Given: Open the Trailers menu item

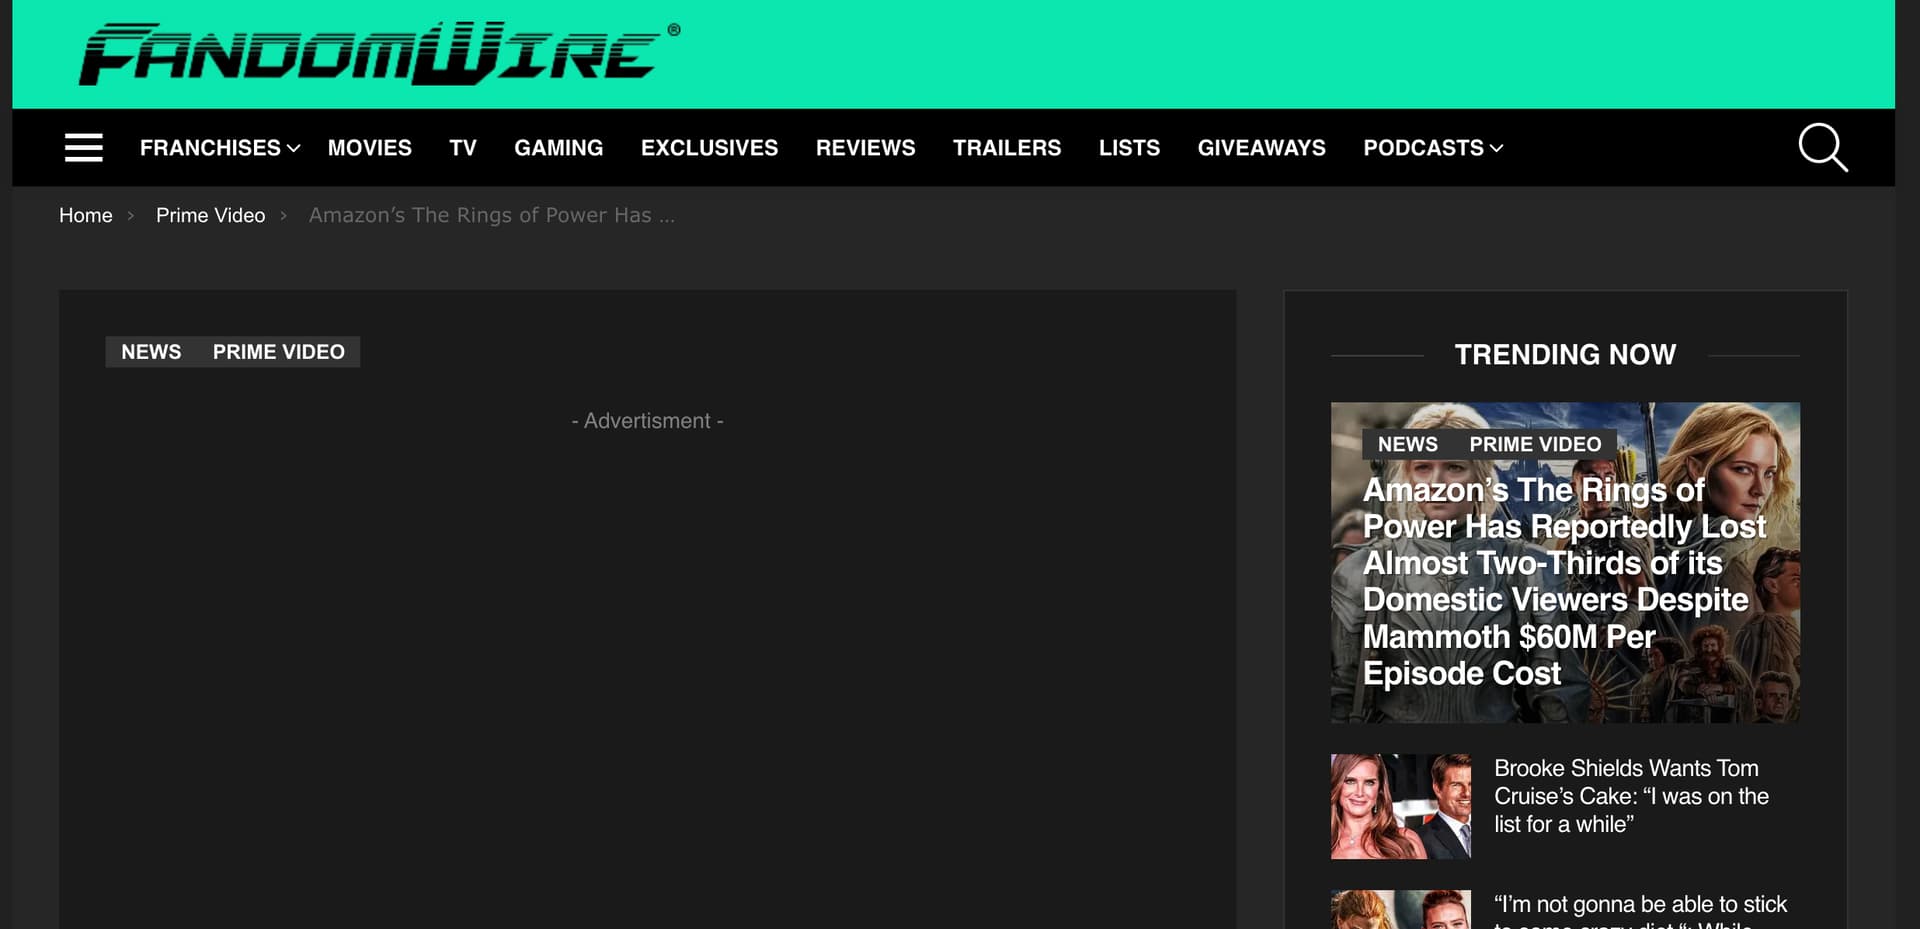Looking at the screenshot, I should click(x=1007, y=148).
